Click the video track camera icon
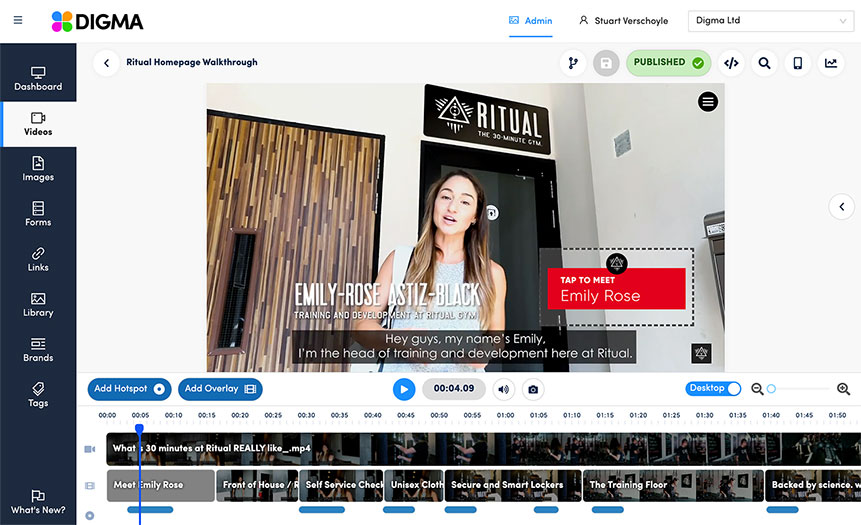The width and height of the screenshot is (861, 525). (x=90, y=449)
